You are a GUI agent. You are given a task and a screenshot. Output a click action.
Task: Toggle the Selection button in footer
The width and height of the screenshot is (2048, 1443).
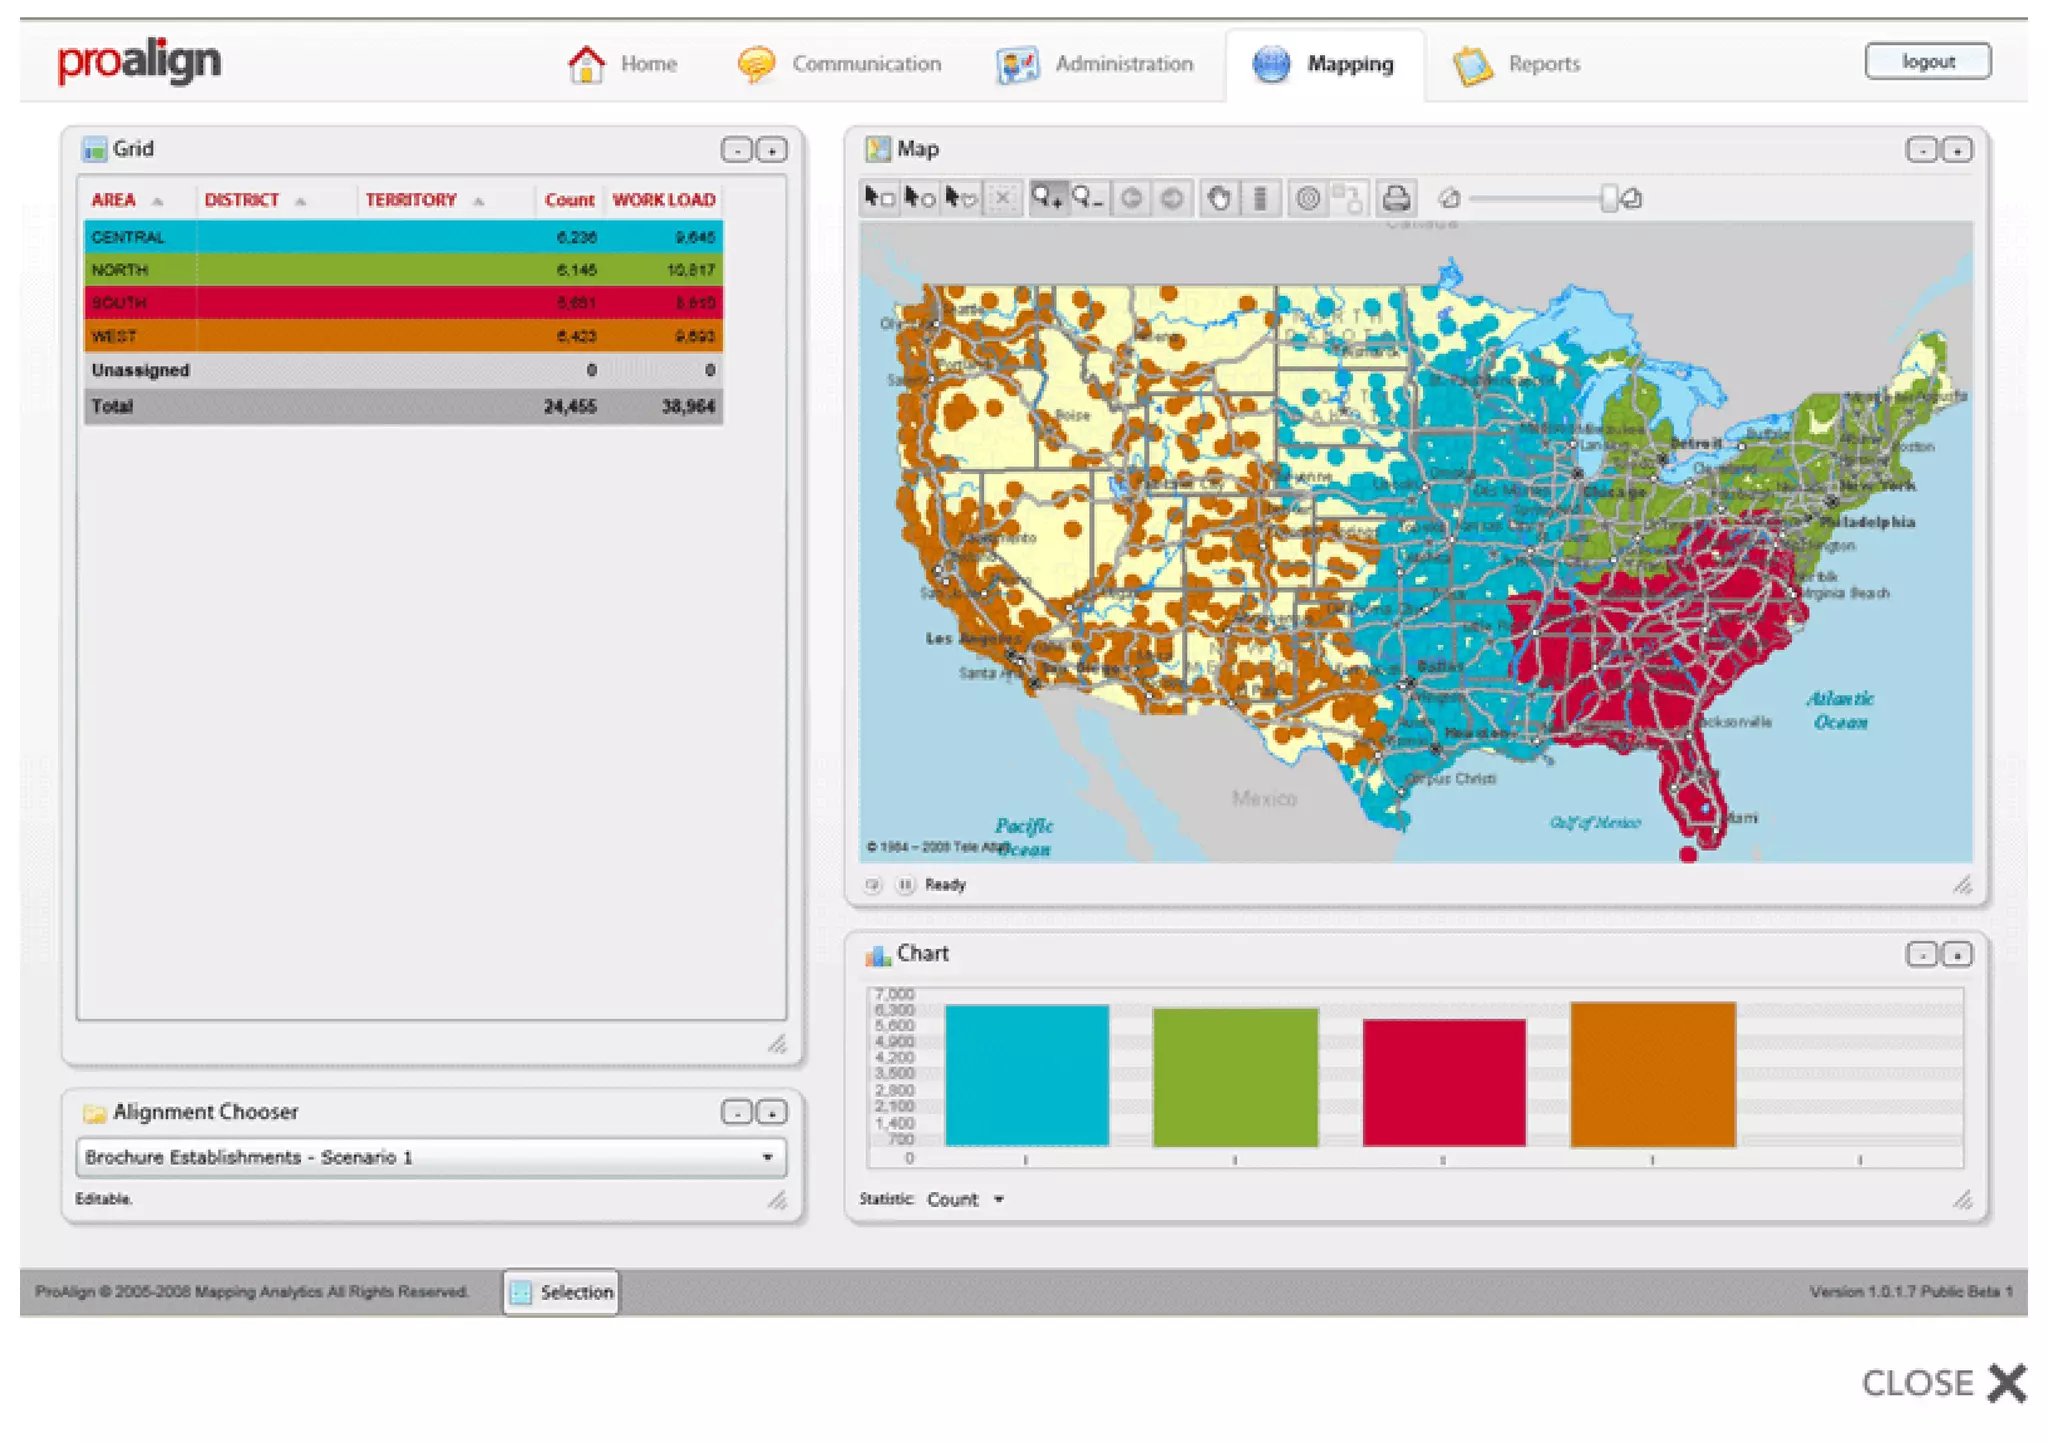pyautogui.click(x=561, y=1292)
